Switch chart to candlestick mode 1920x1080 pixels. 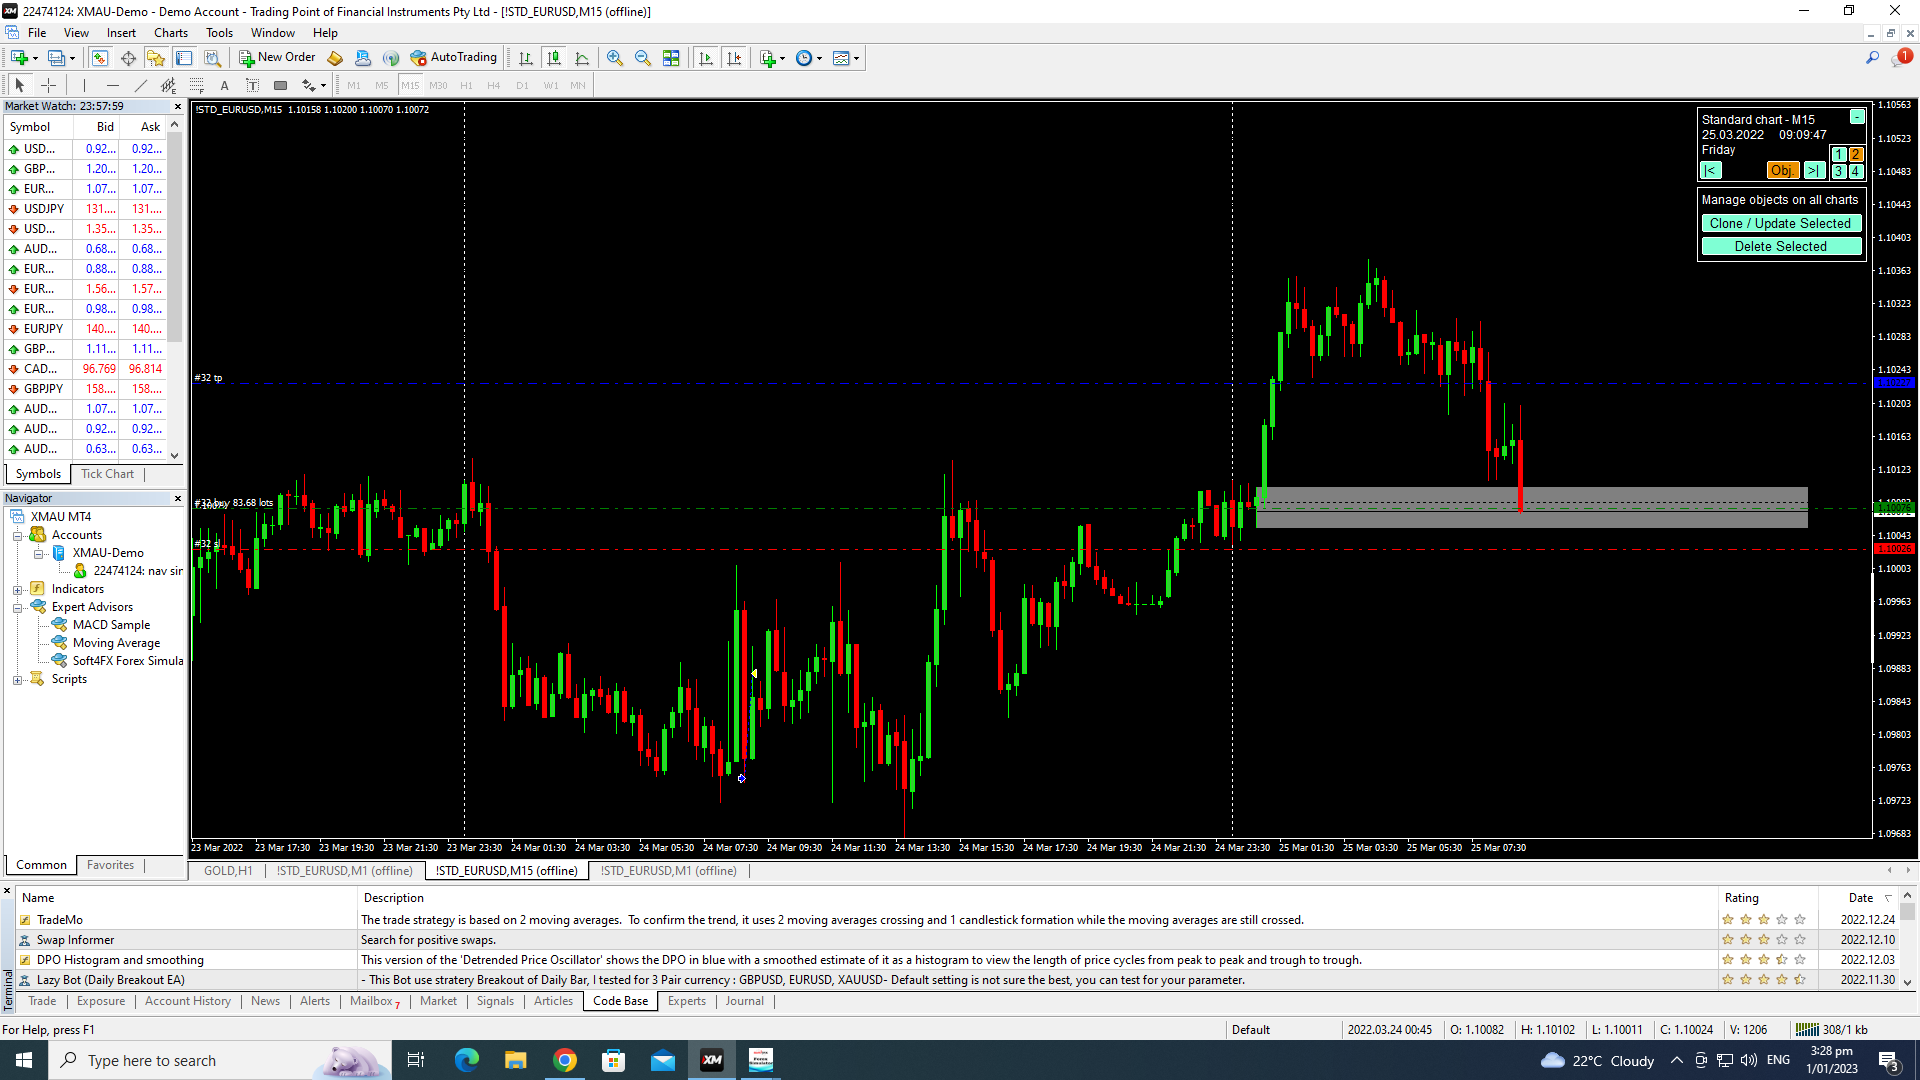pos(554,58)
